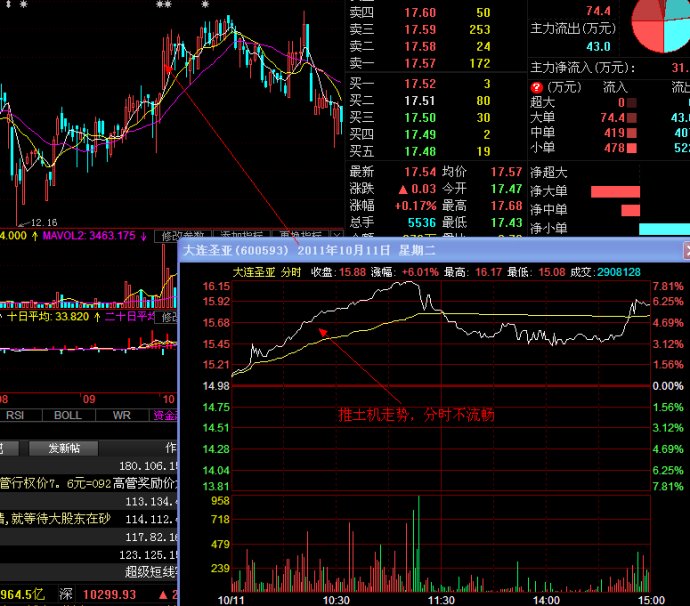The height and width of the screenshot is (606, 690).
Task: Click the 深 index label in status bar
Action: [x=66, y=594]
